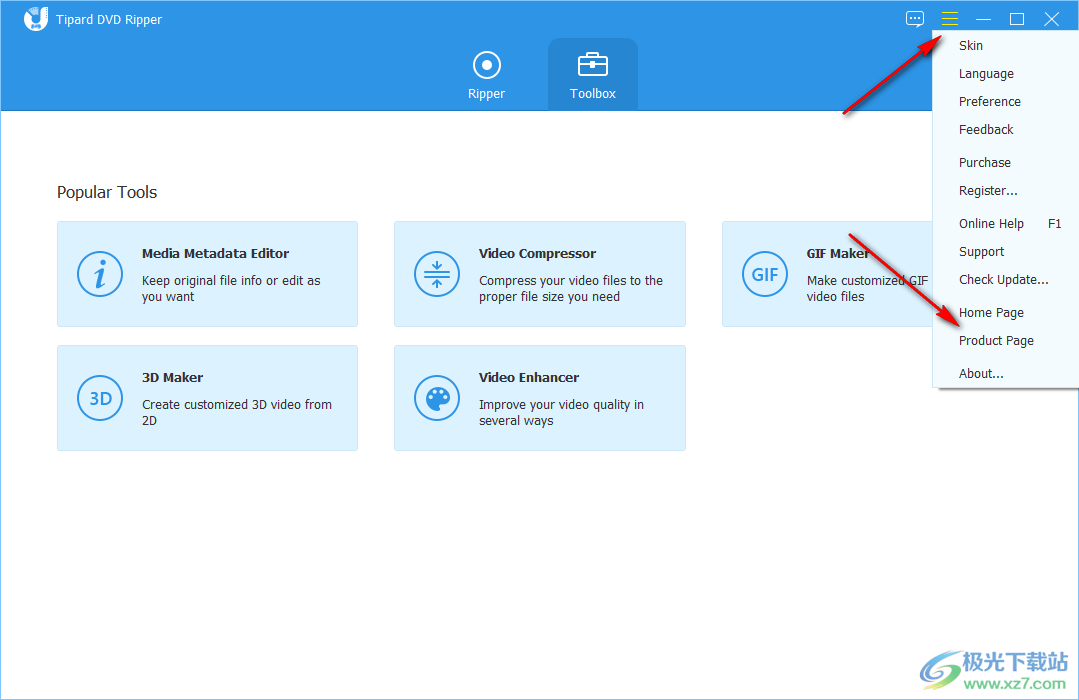
Task: Open Product Page from the menu
Action: pos(996,341)
